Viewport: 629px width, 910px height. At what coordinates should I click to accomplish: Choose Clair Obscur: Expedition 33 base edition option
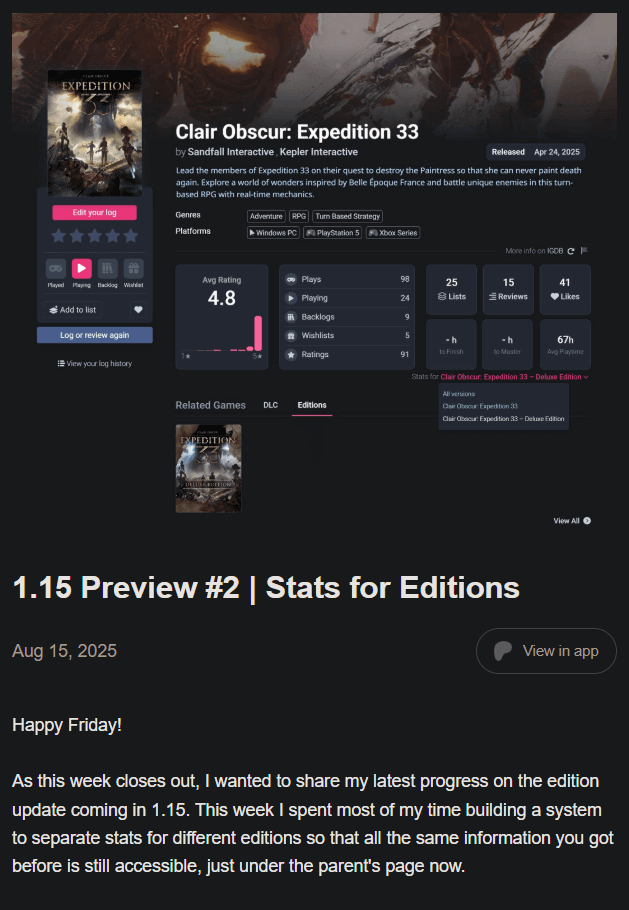pyautogui.click(x=480, y=406)
